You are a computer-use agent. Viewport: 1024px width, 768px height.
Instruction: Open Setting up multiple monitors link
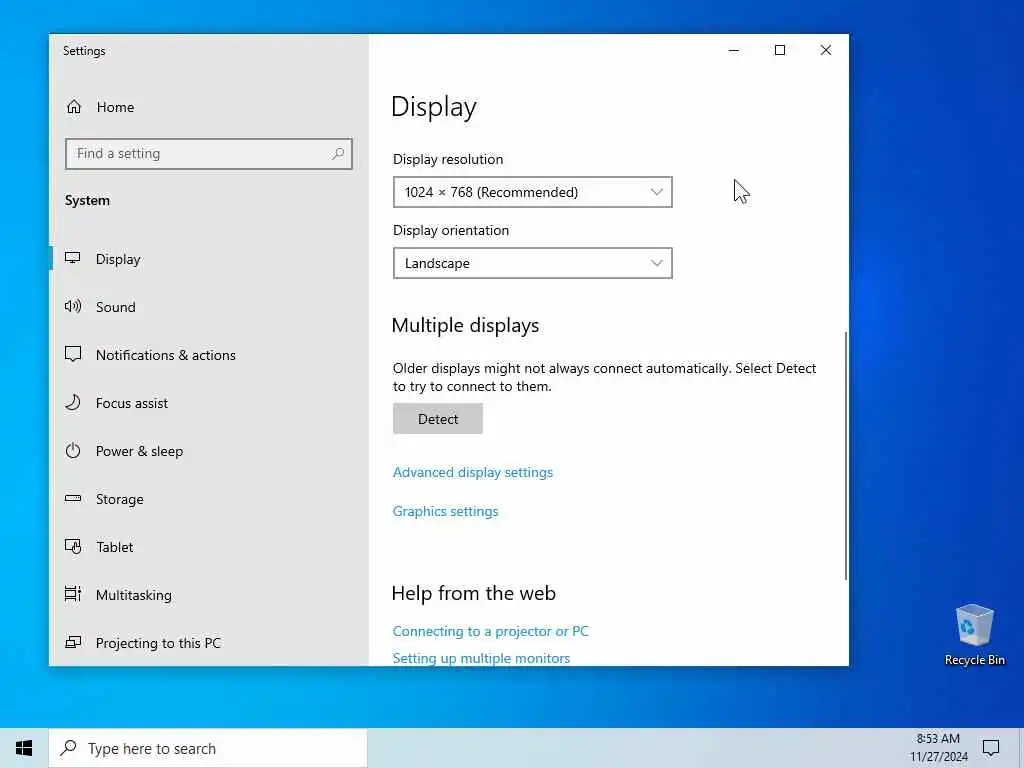pos(481,658)
